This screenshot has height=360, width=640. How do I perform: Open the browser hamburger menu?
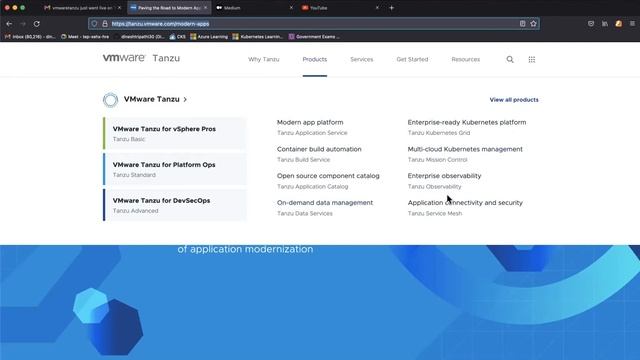(x=632, y=24)
